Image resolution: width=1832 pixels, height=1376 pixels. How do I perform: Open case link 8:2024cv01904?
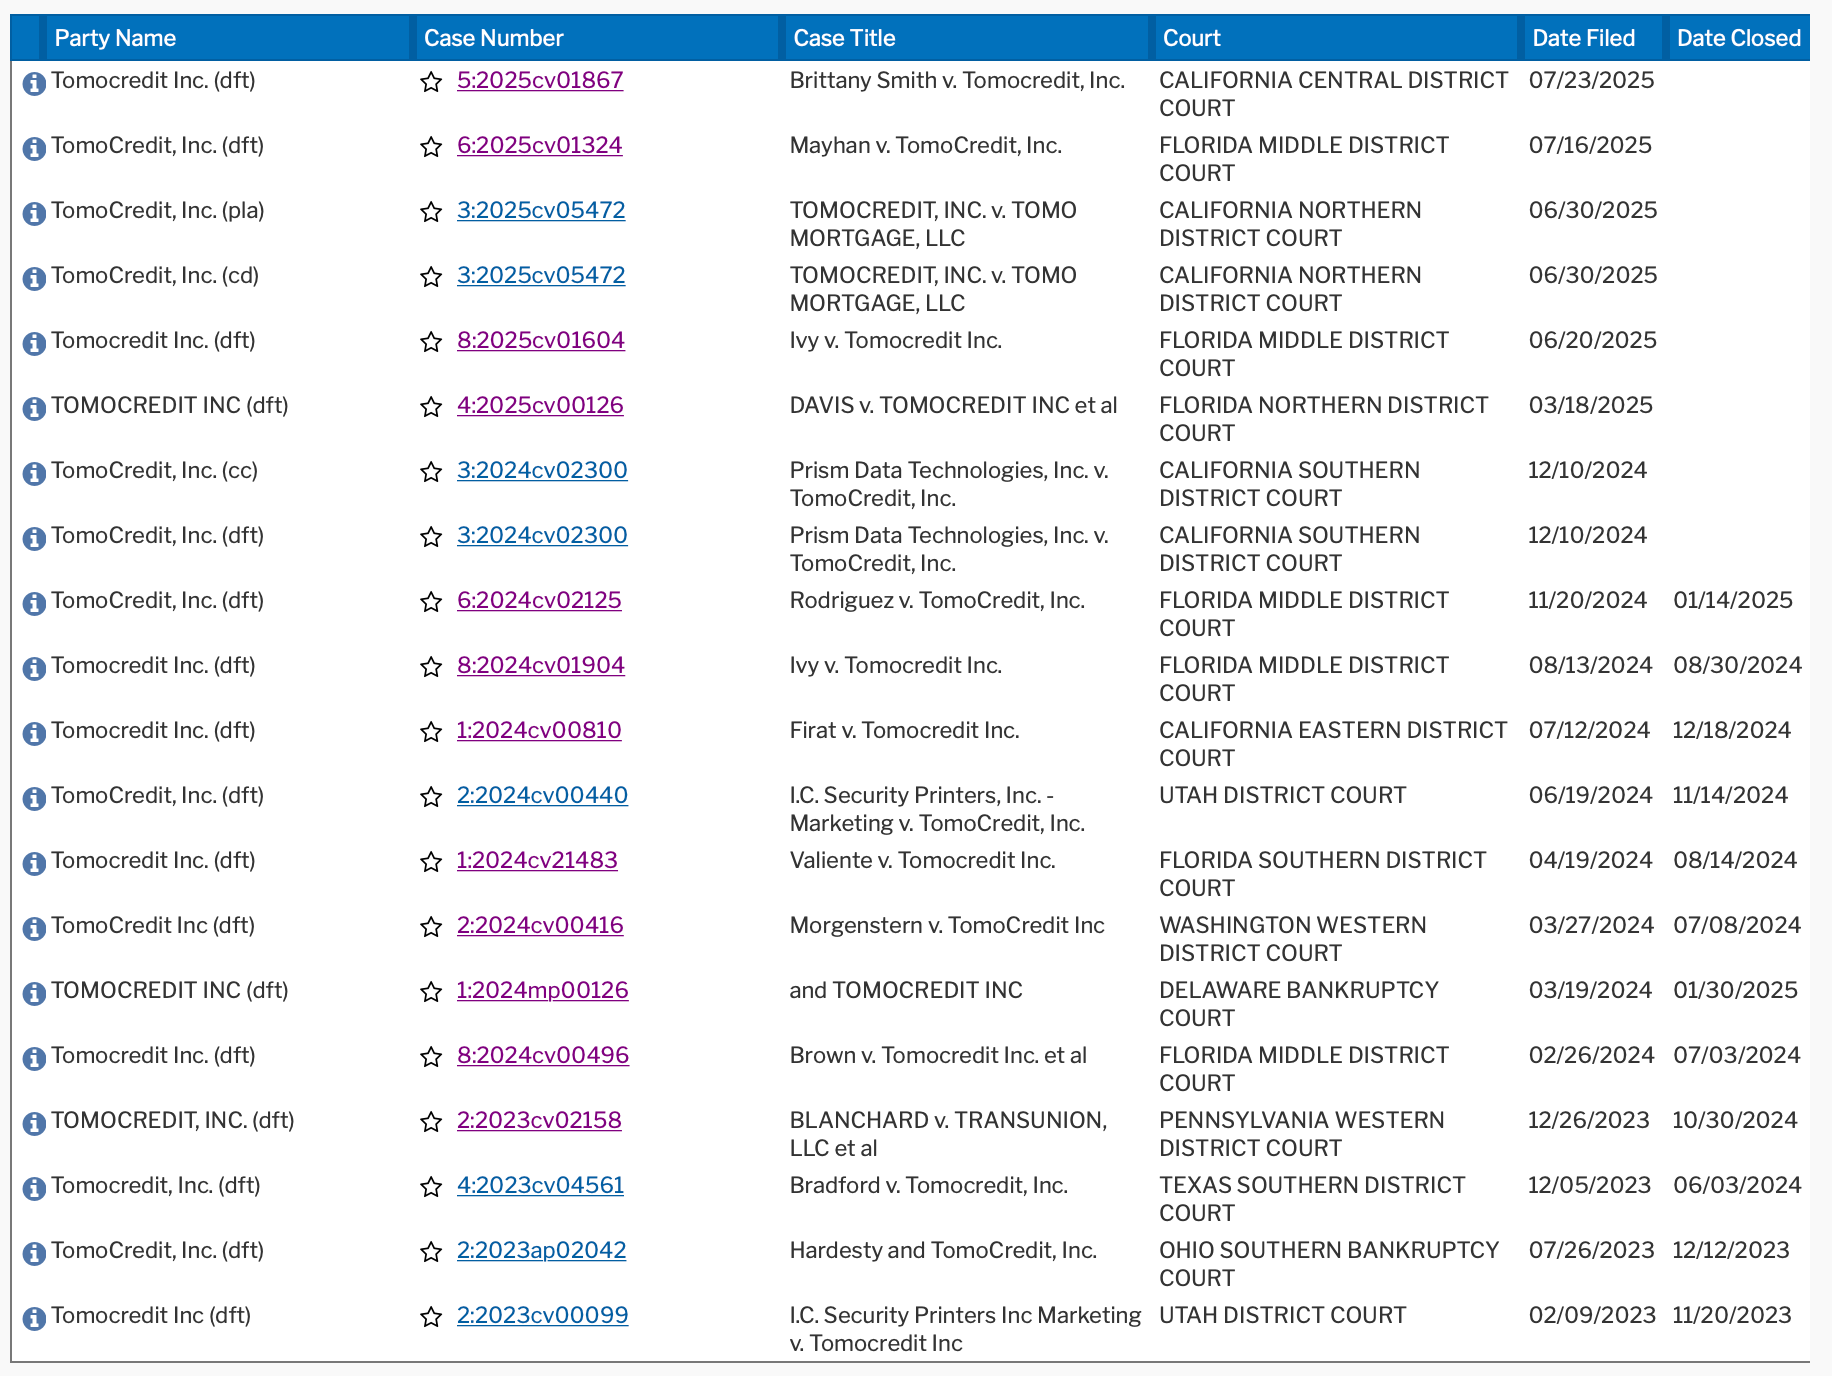541,665
